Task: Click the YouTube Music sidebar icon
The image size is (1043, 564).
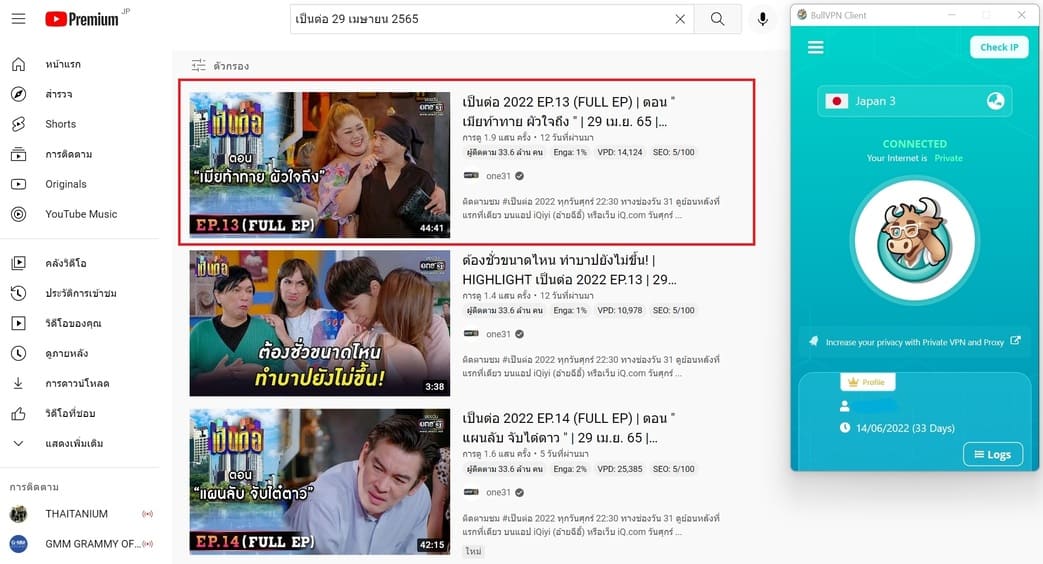Action: pyautogui.click(x=19, y=213)
